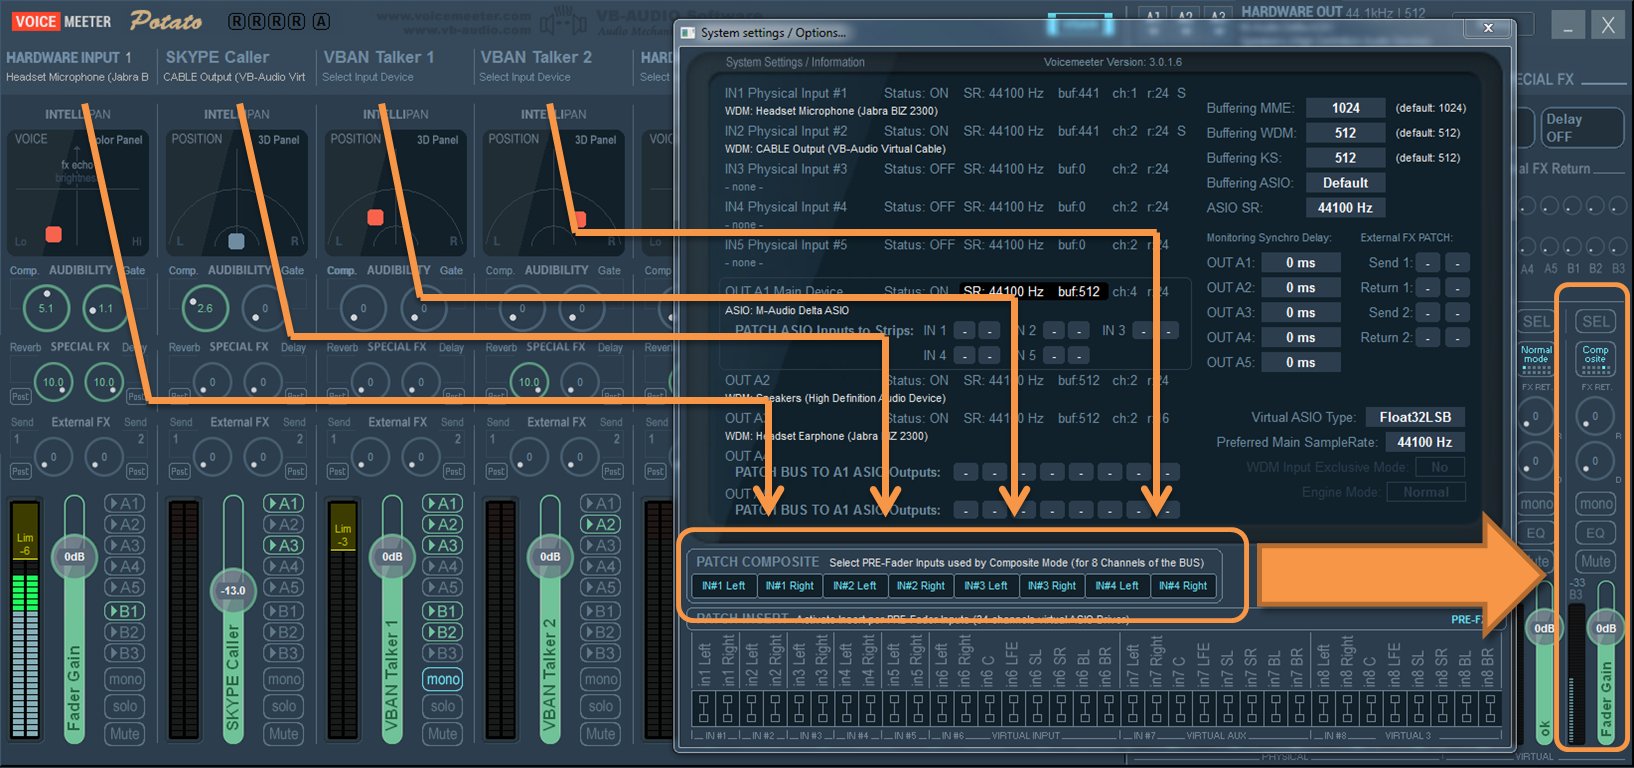
Task: Open the Buffering WDM value selector
Action: point(1345,133)
